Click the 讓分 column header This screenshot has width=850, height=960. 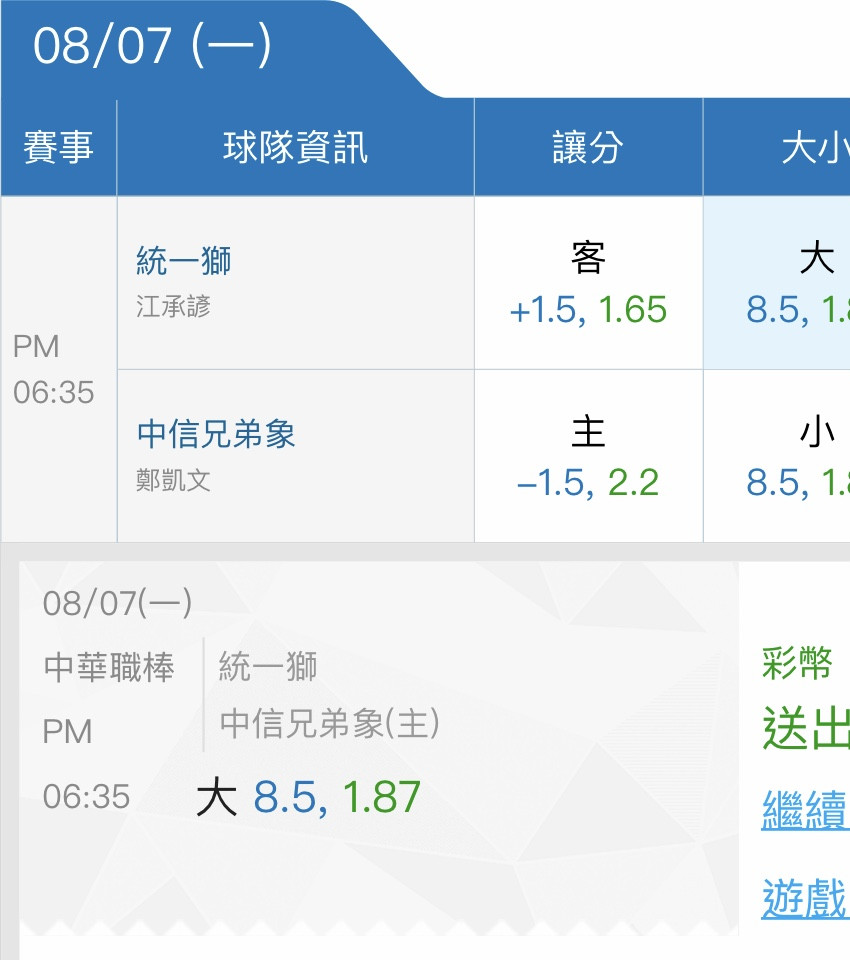[589, 148]
